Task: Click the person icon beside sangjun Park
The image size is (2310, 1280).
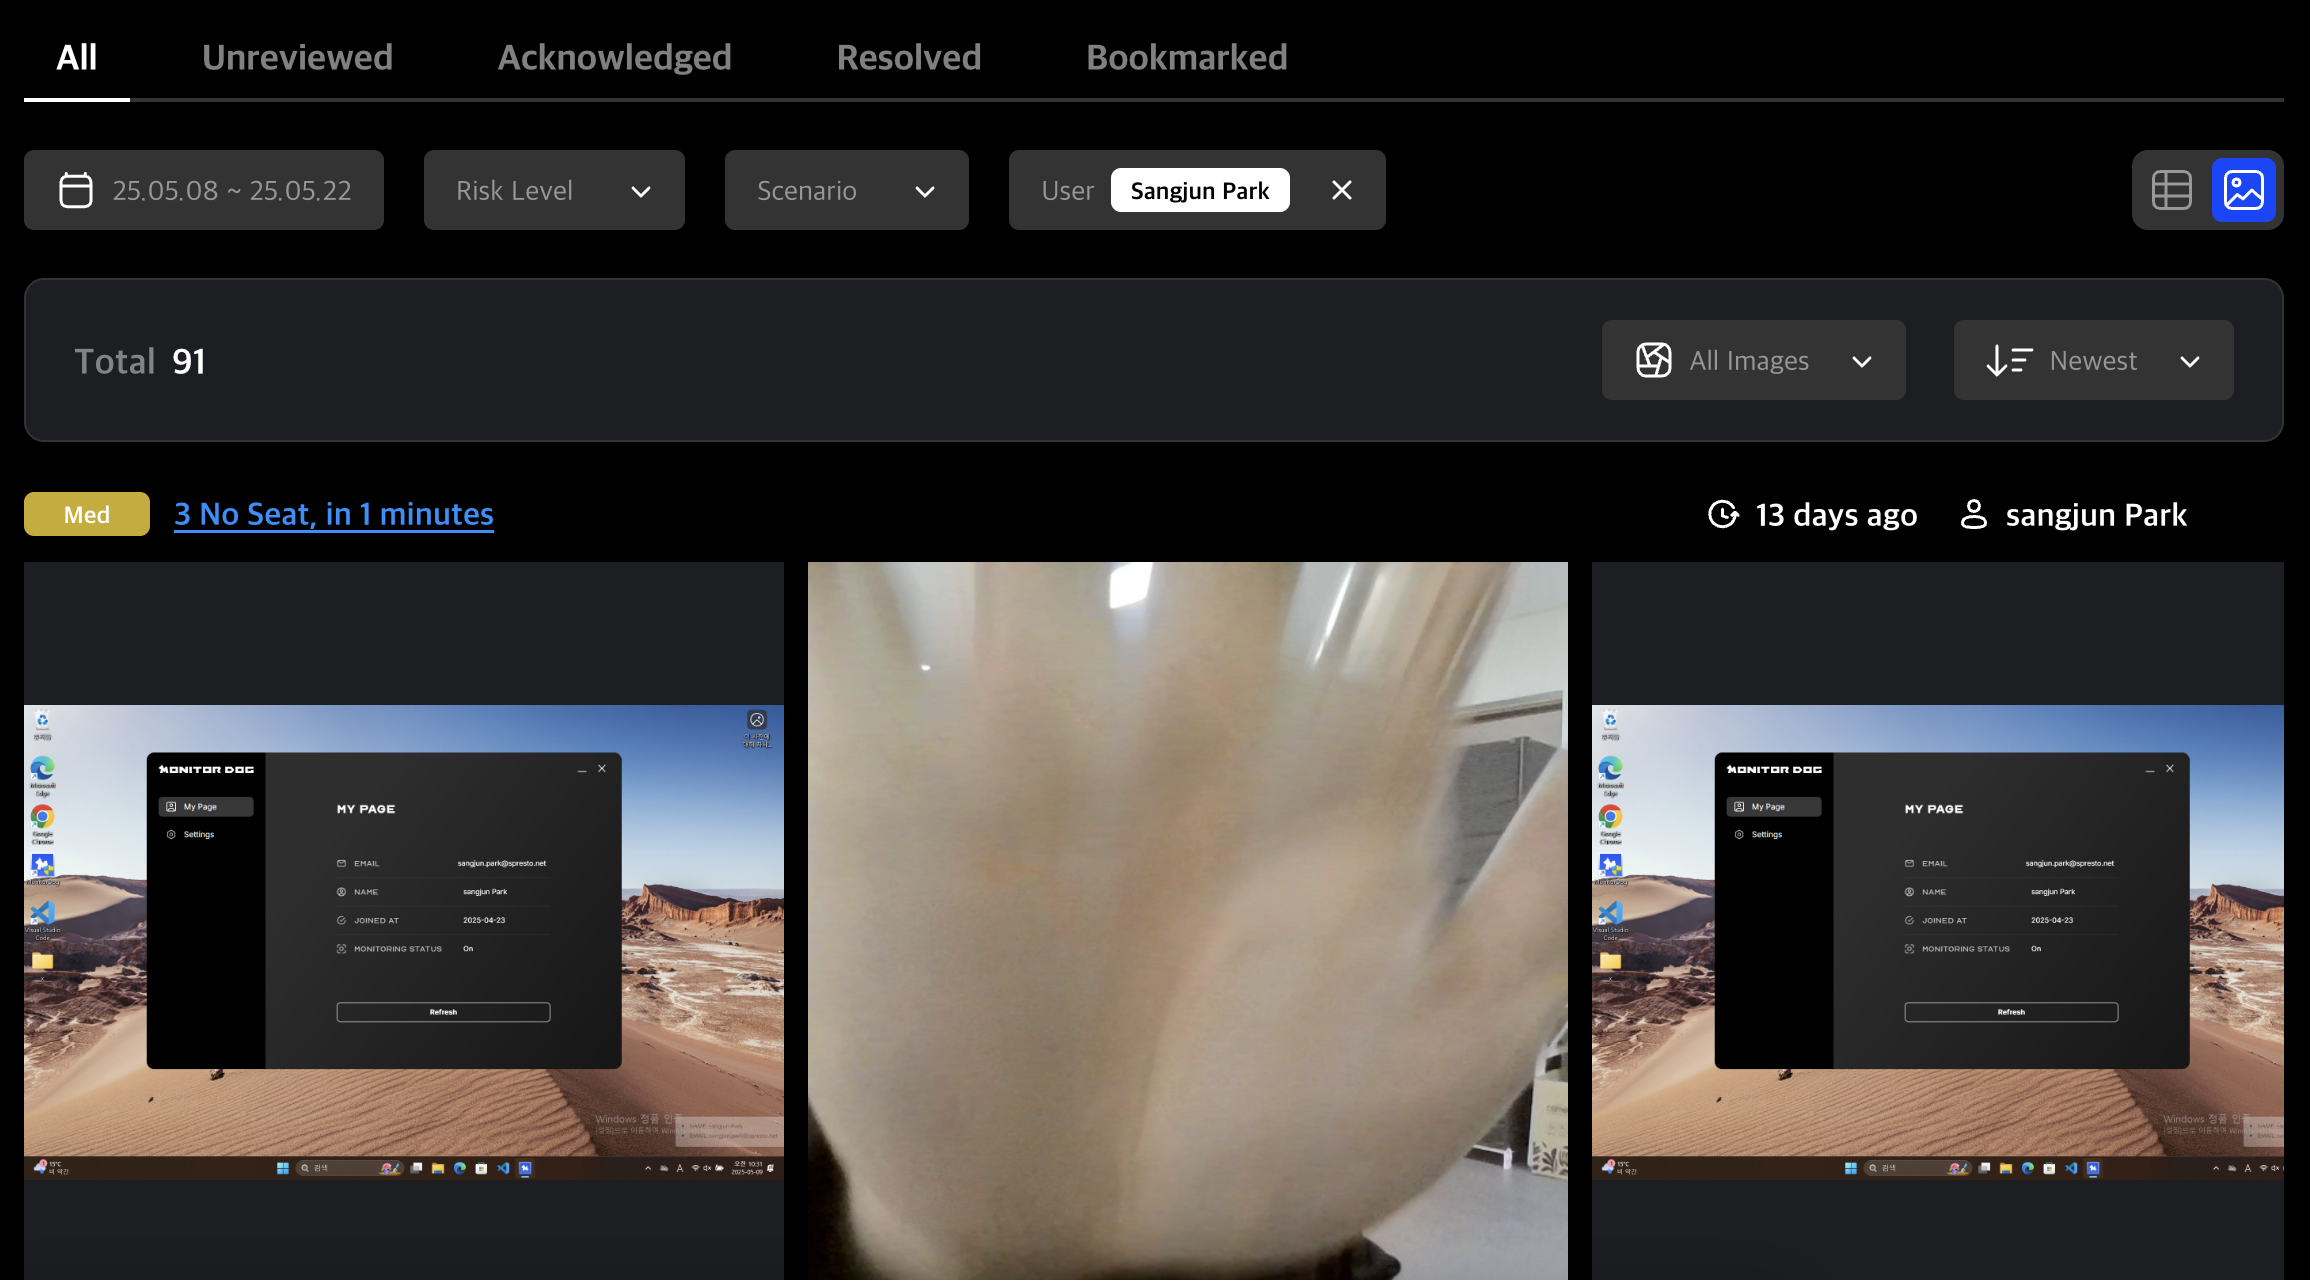Action: click(x=1973, y=514)
